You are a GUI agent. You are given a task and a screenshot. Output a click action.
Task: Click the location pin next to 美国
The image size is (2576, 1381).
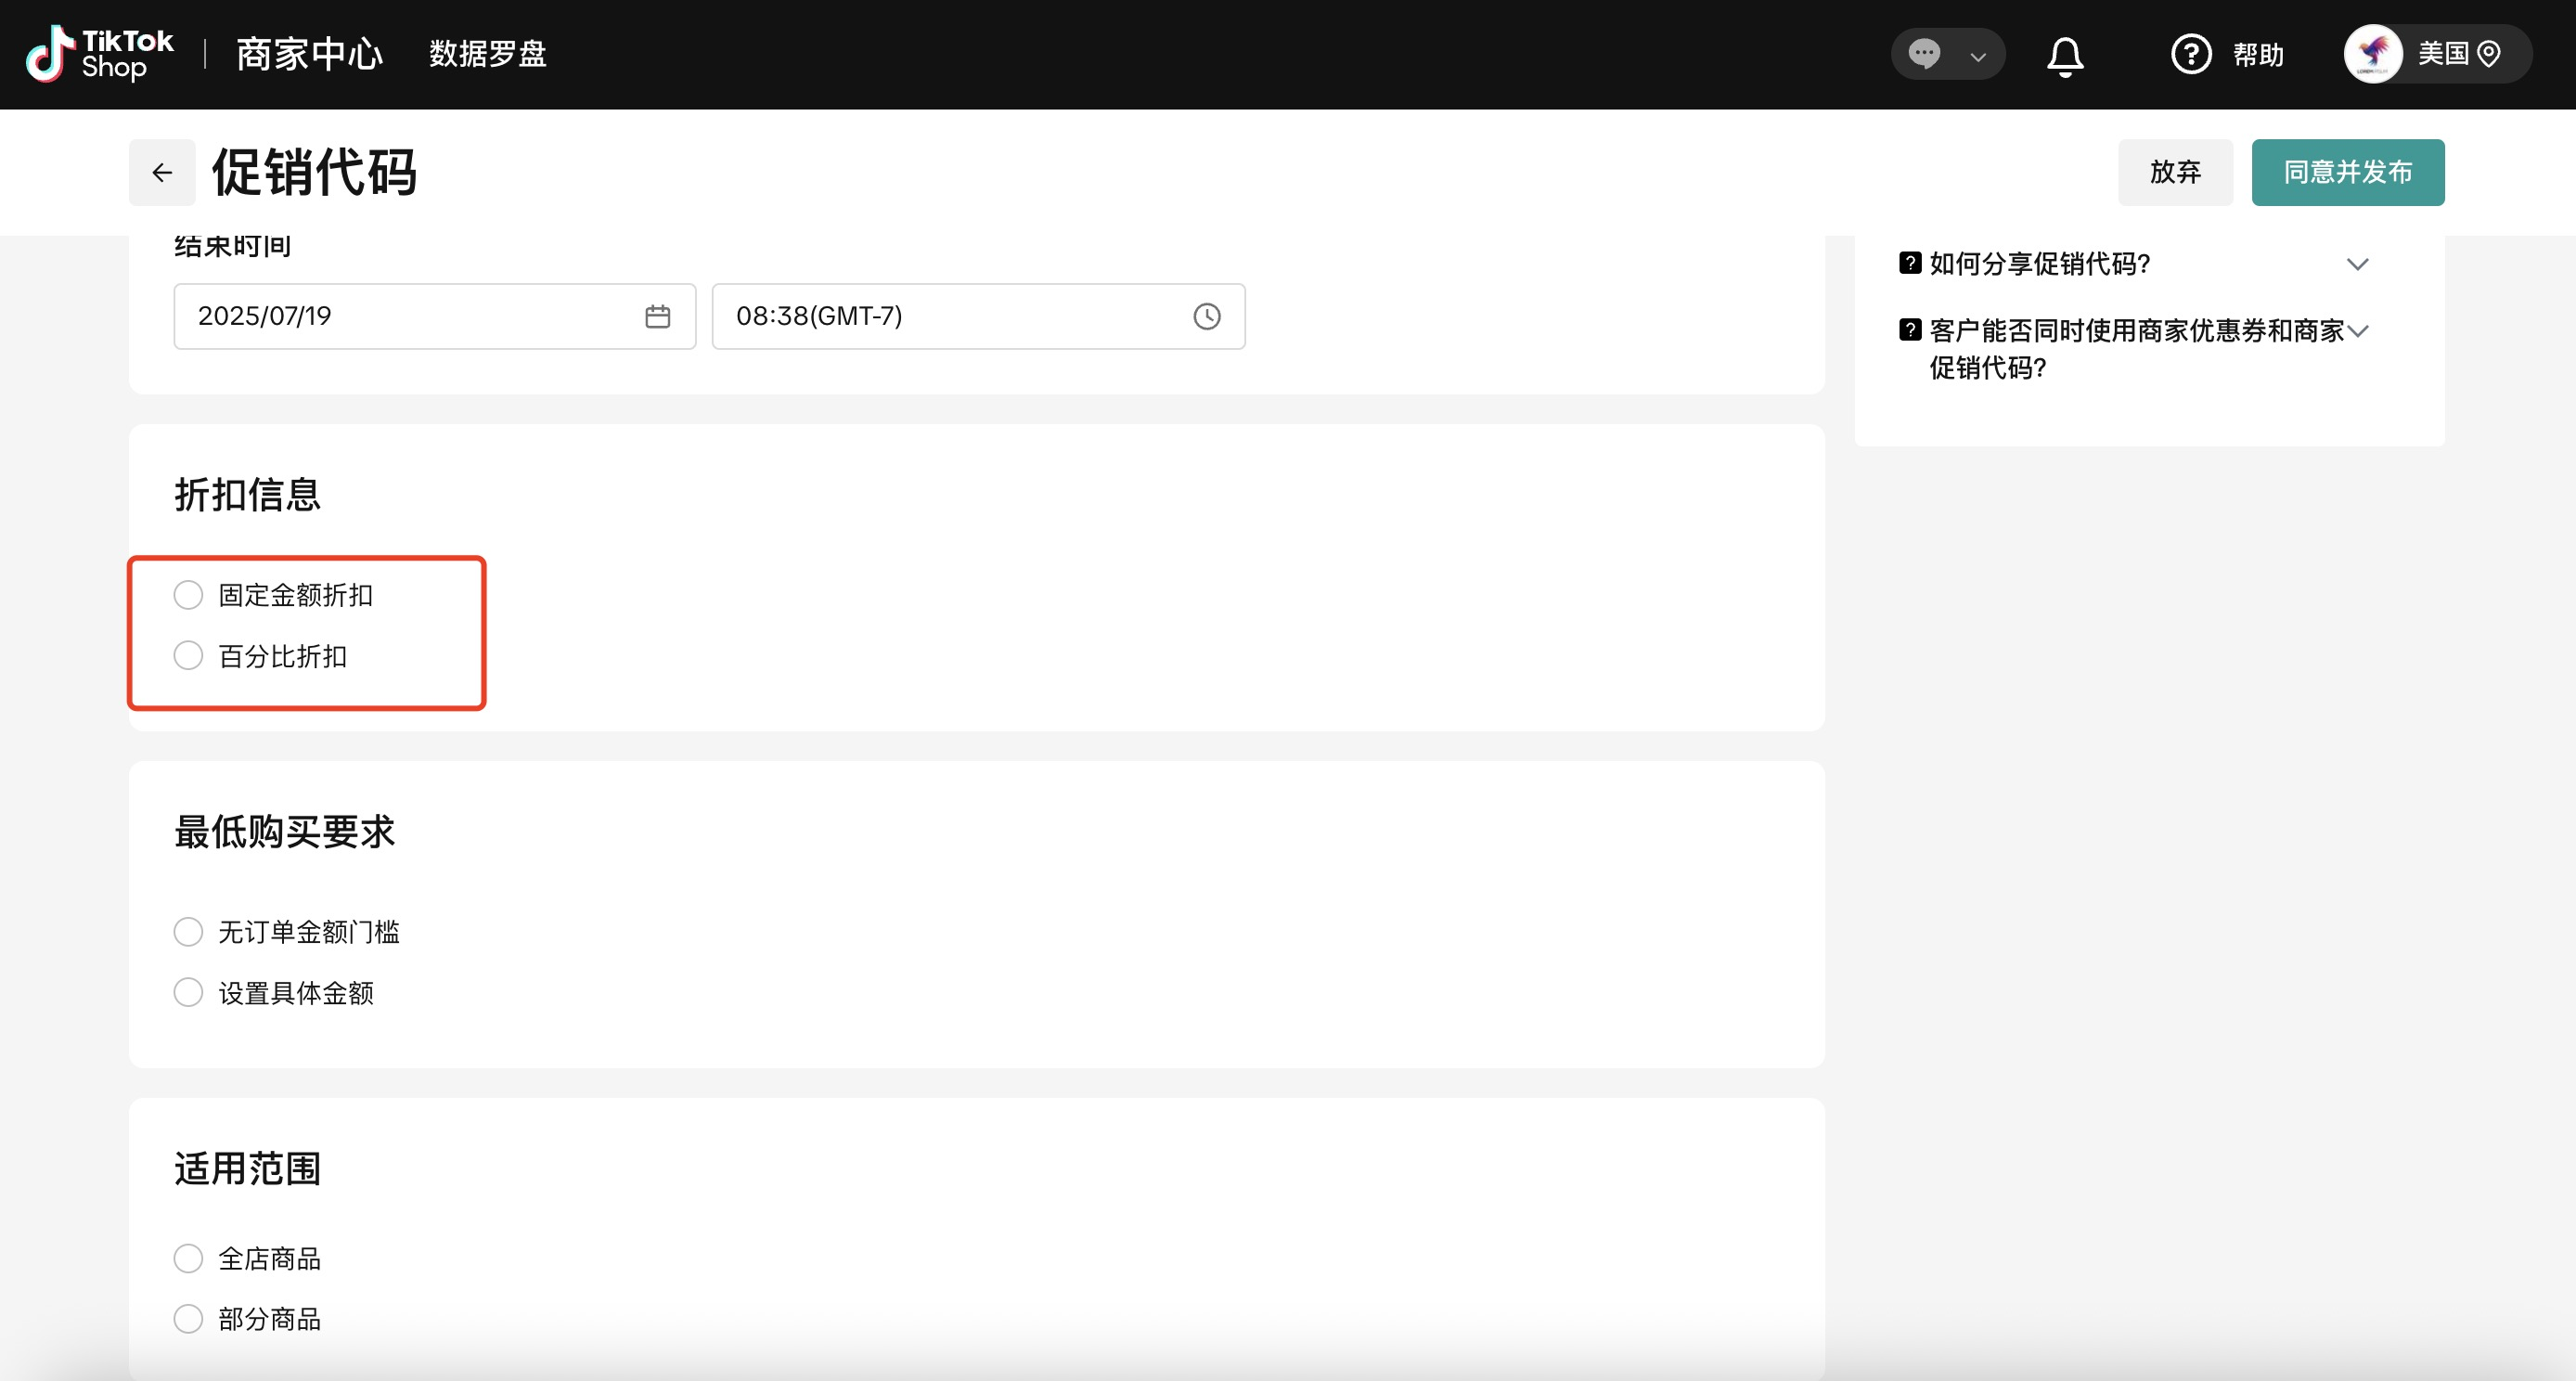click(x=2490, y=54)
